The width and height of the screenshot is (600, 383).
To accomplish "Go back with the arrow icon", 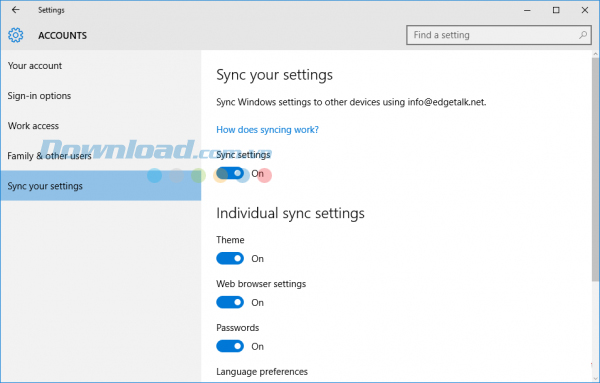I will [15, 10].
